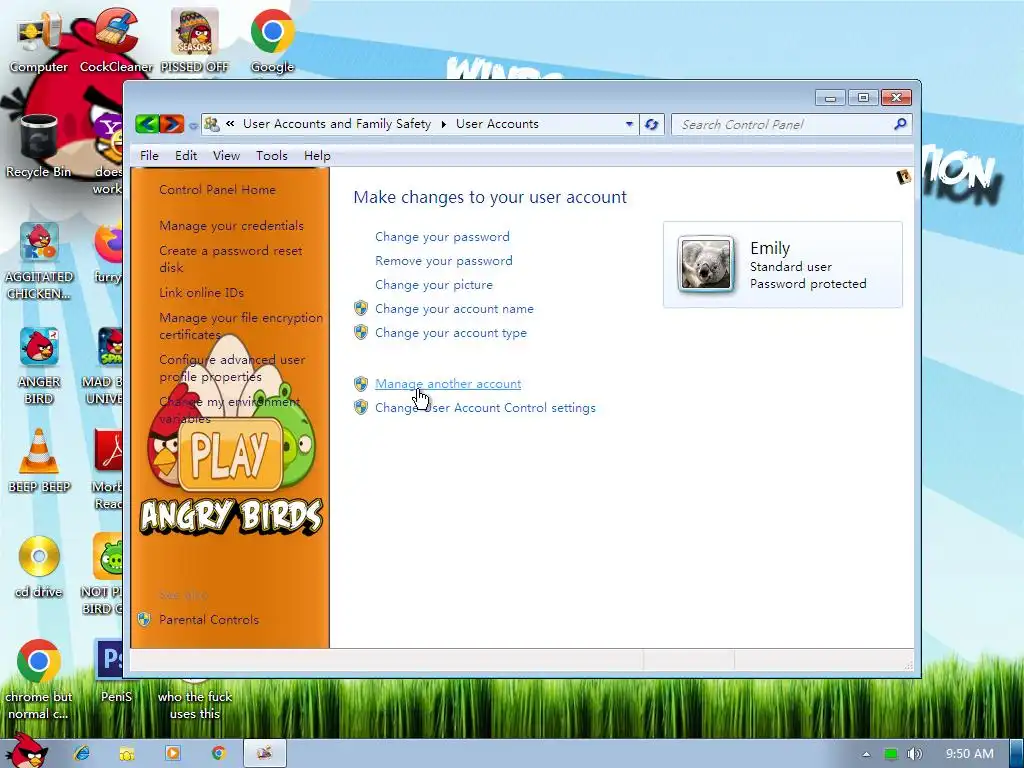This screenshot has height=768, width=1024.
Task: Click the Parental Controls shield icon
Action: click(144, 619)
